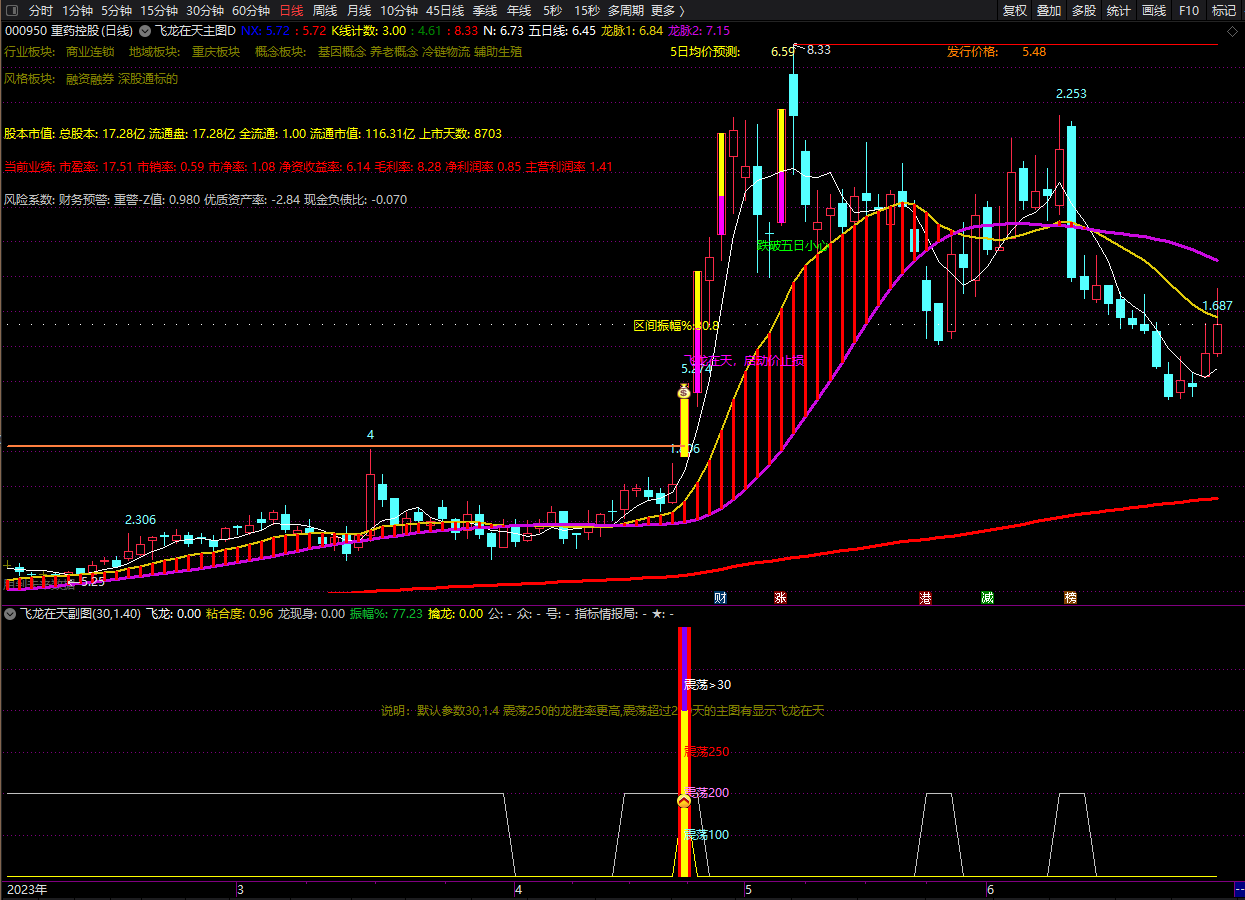Click the 叠加 overlay button
The width and height of the screenshot is (1245, 900).
1049,10
